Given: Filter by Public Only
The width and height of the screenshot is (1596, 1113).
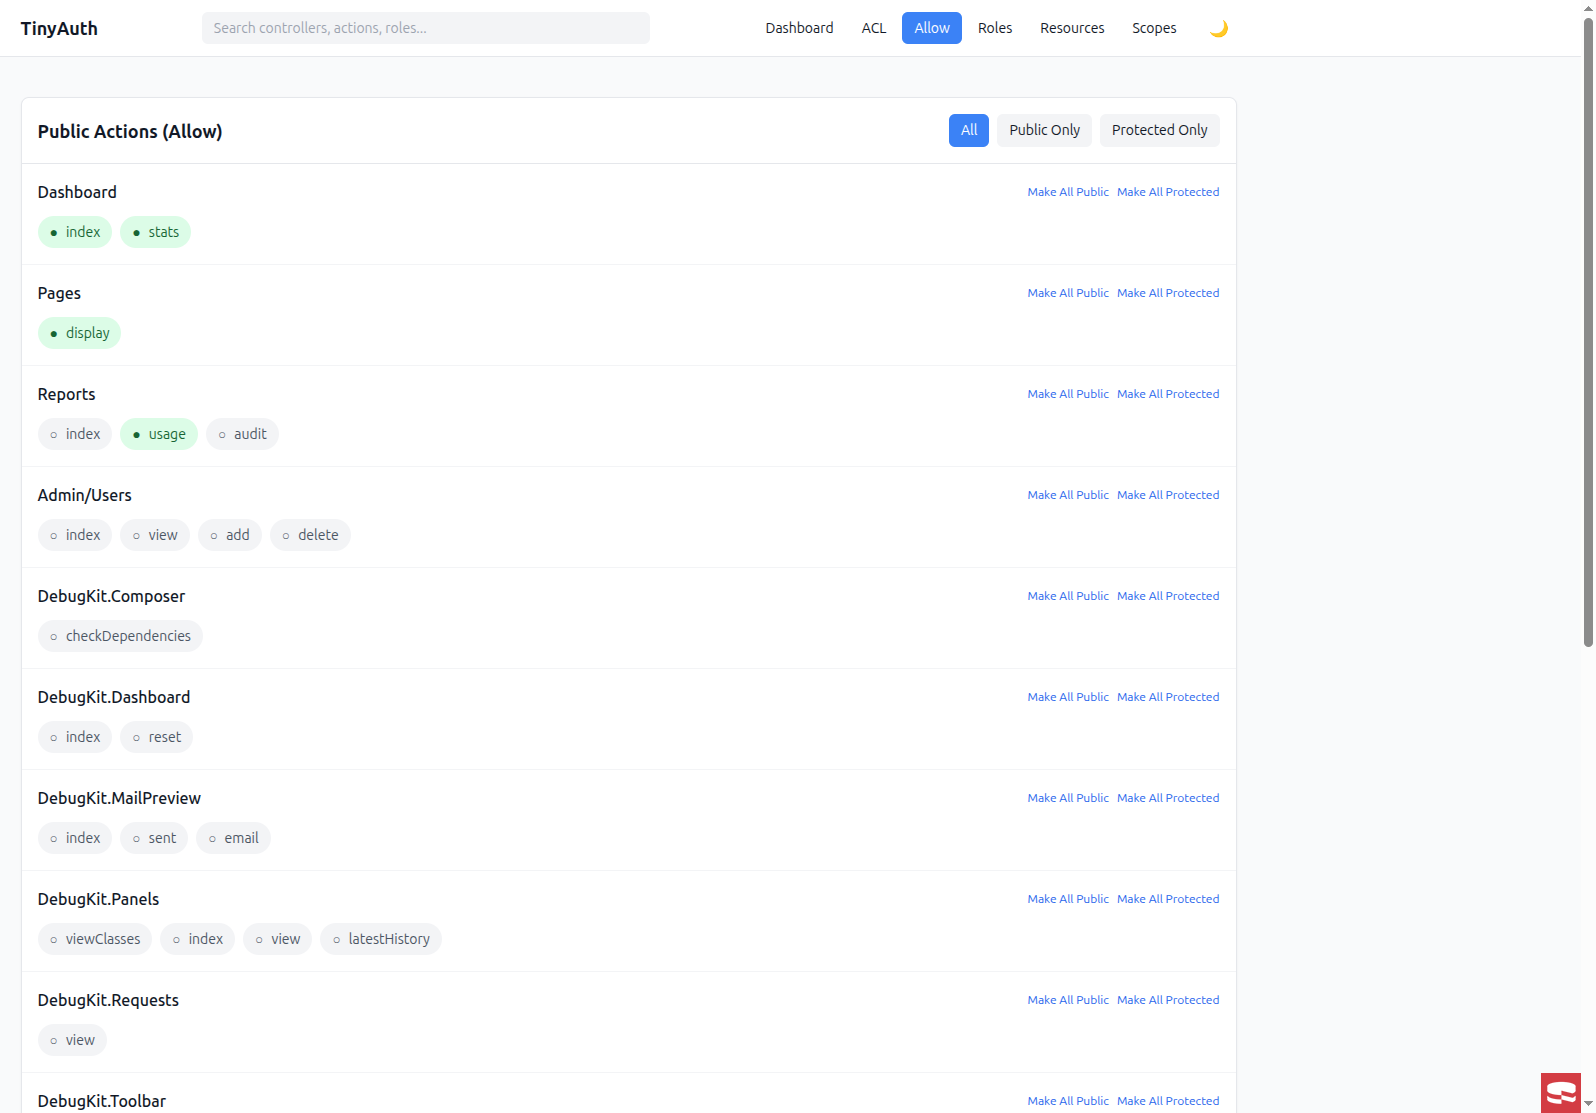Looking at the screenshot, I should (1044, 130).
